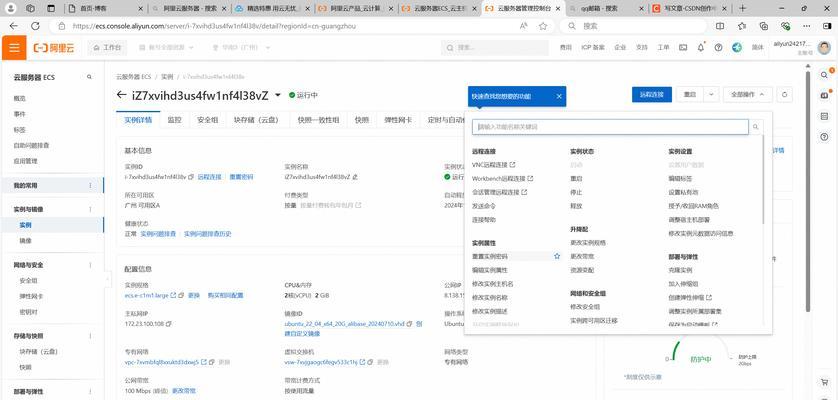Focus the function name search input
The height and width of the screenshot is (400, 838).
[x=610, y=127]
